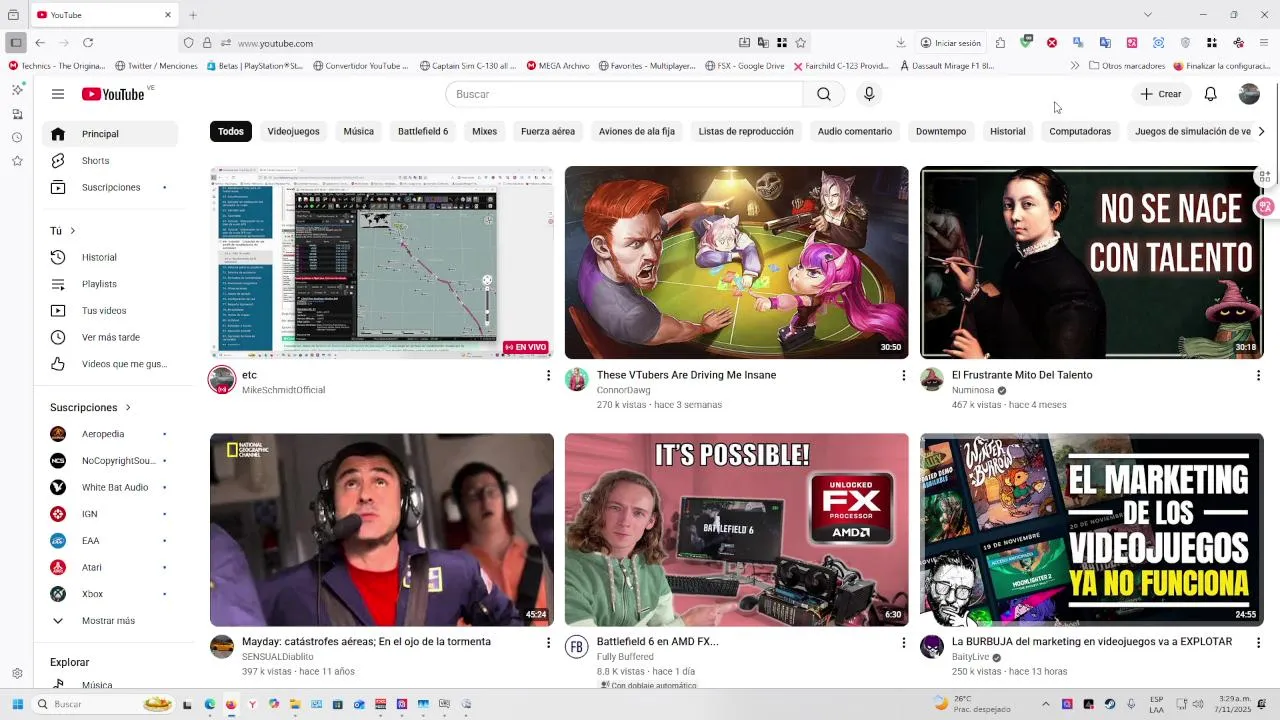Open the Xbox subscription channel
The image size is (1280, 720).
click(x=110, y=594)
